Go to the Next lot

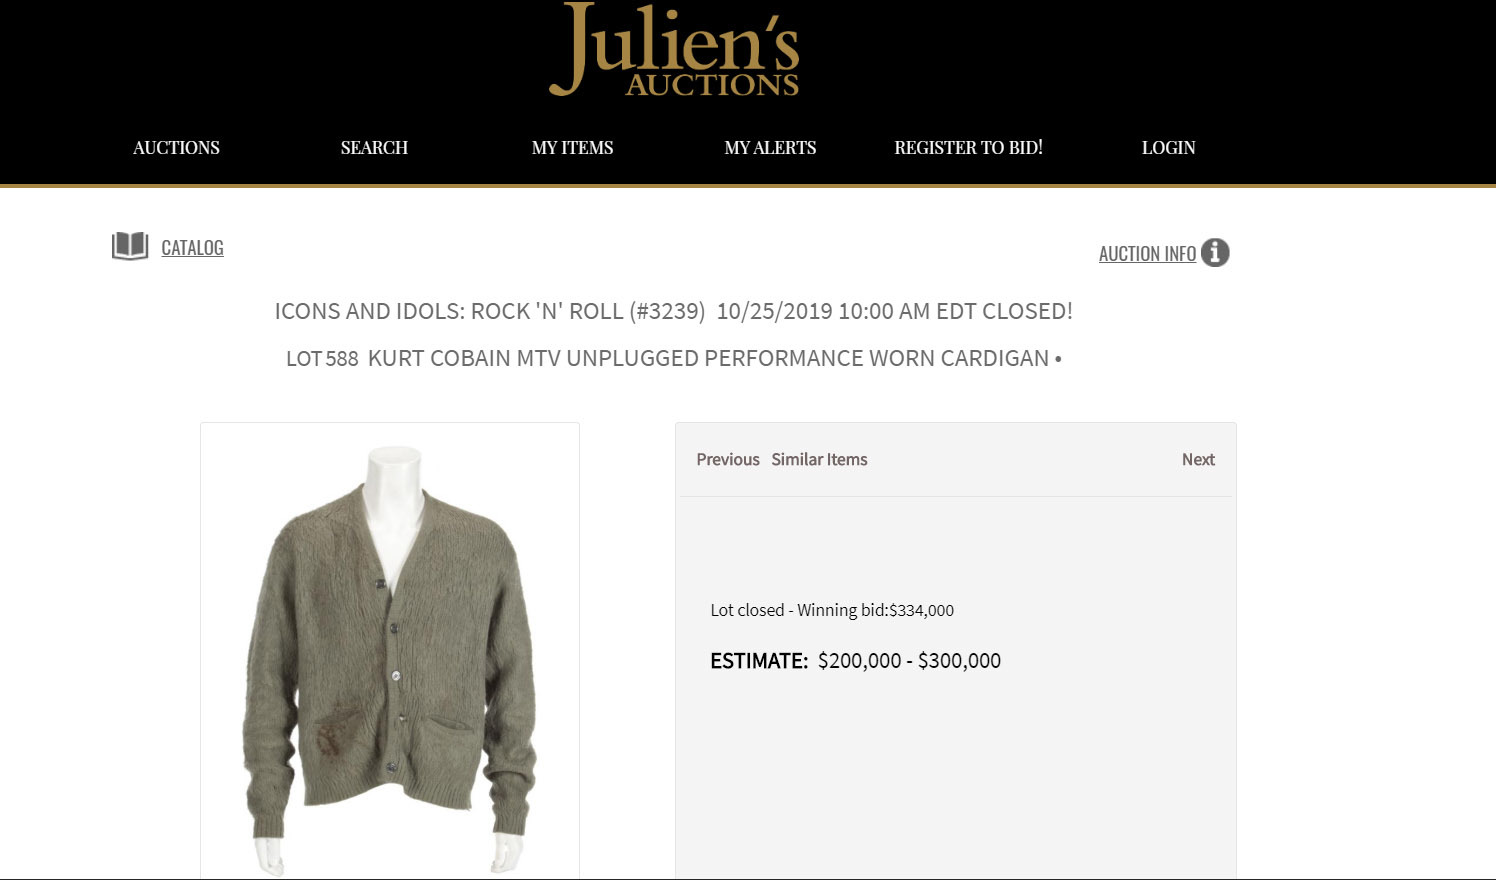(x=1198, y=459)
